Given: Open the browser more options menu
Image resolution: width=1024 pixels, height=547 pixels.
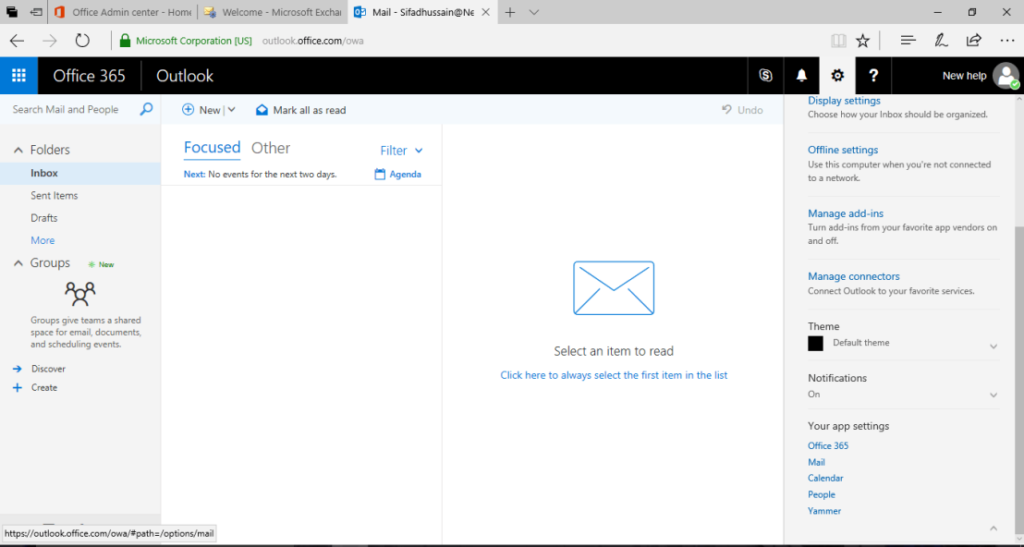Looking at the screenshot, I should (1007, 40).
